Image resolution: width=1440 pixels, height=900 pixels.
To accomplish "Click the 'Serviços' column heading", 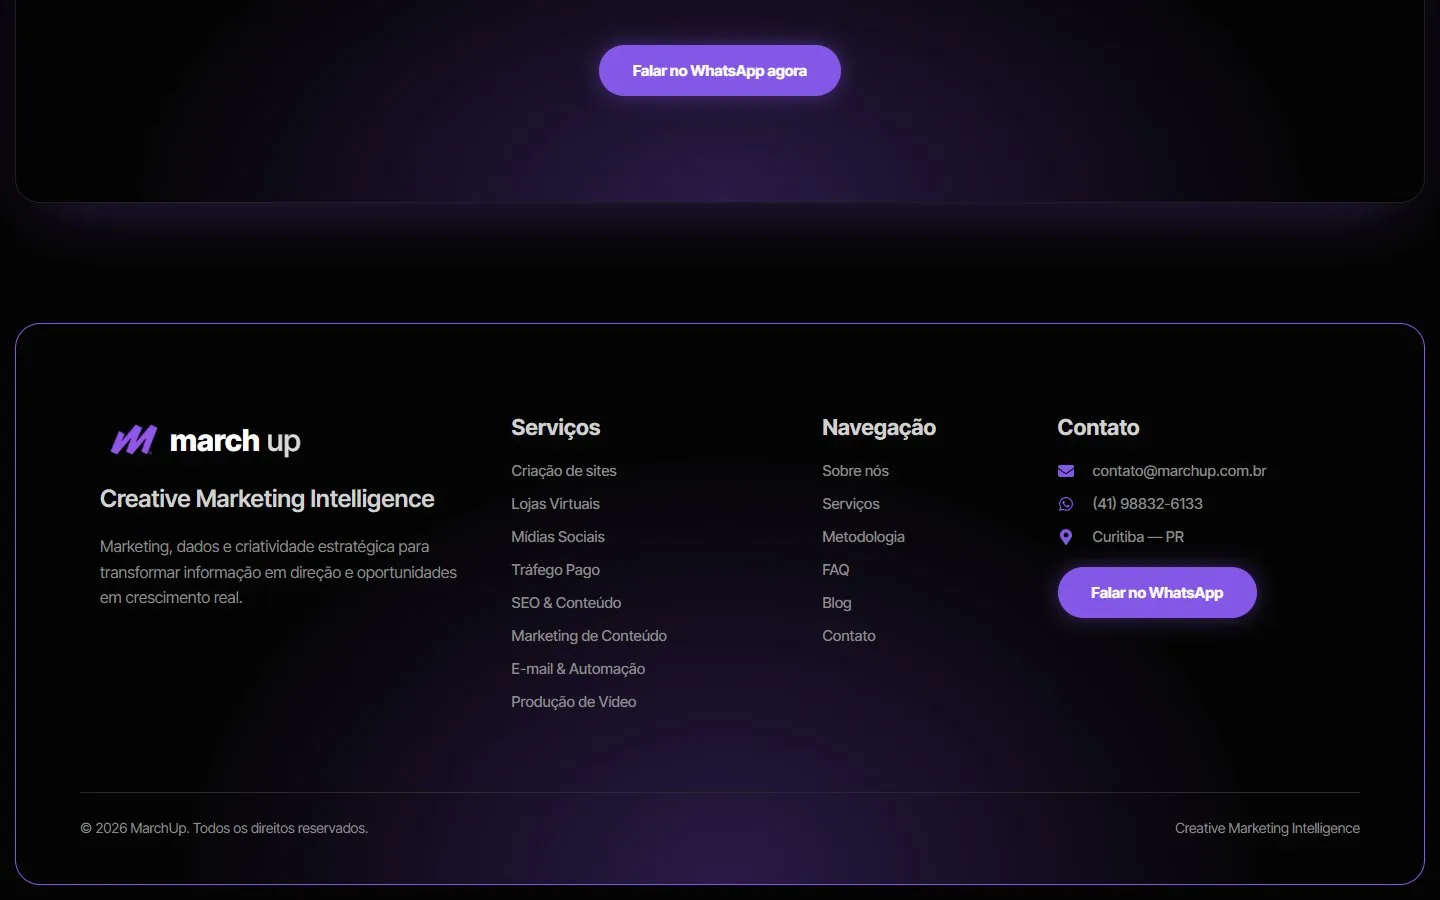I will pos(556,428).
